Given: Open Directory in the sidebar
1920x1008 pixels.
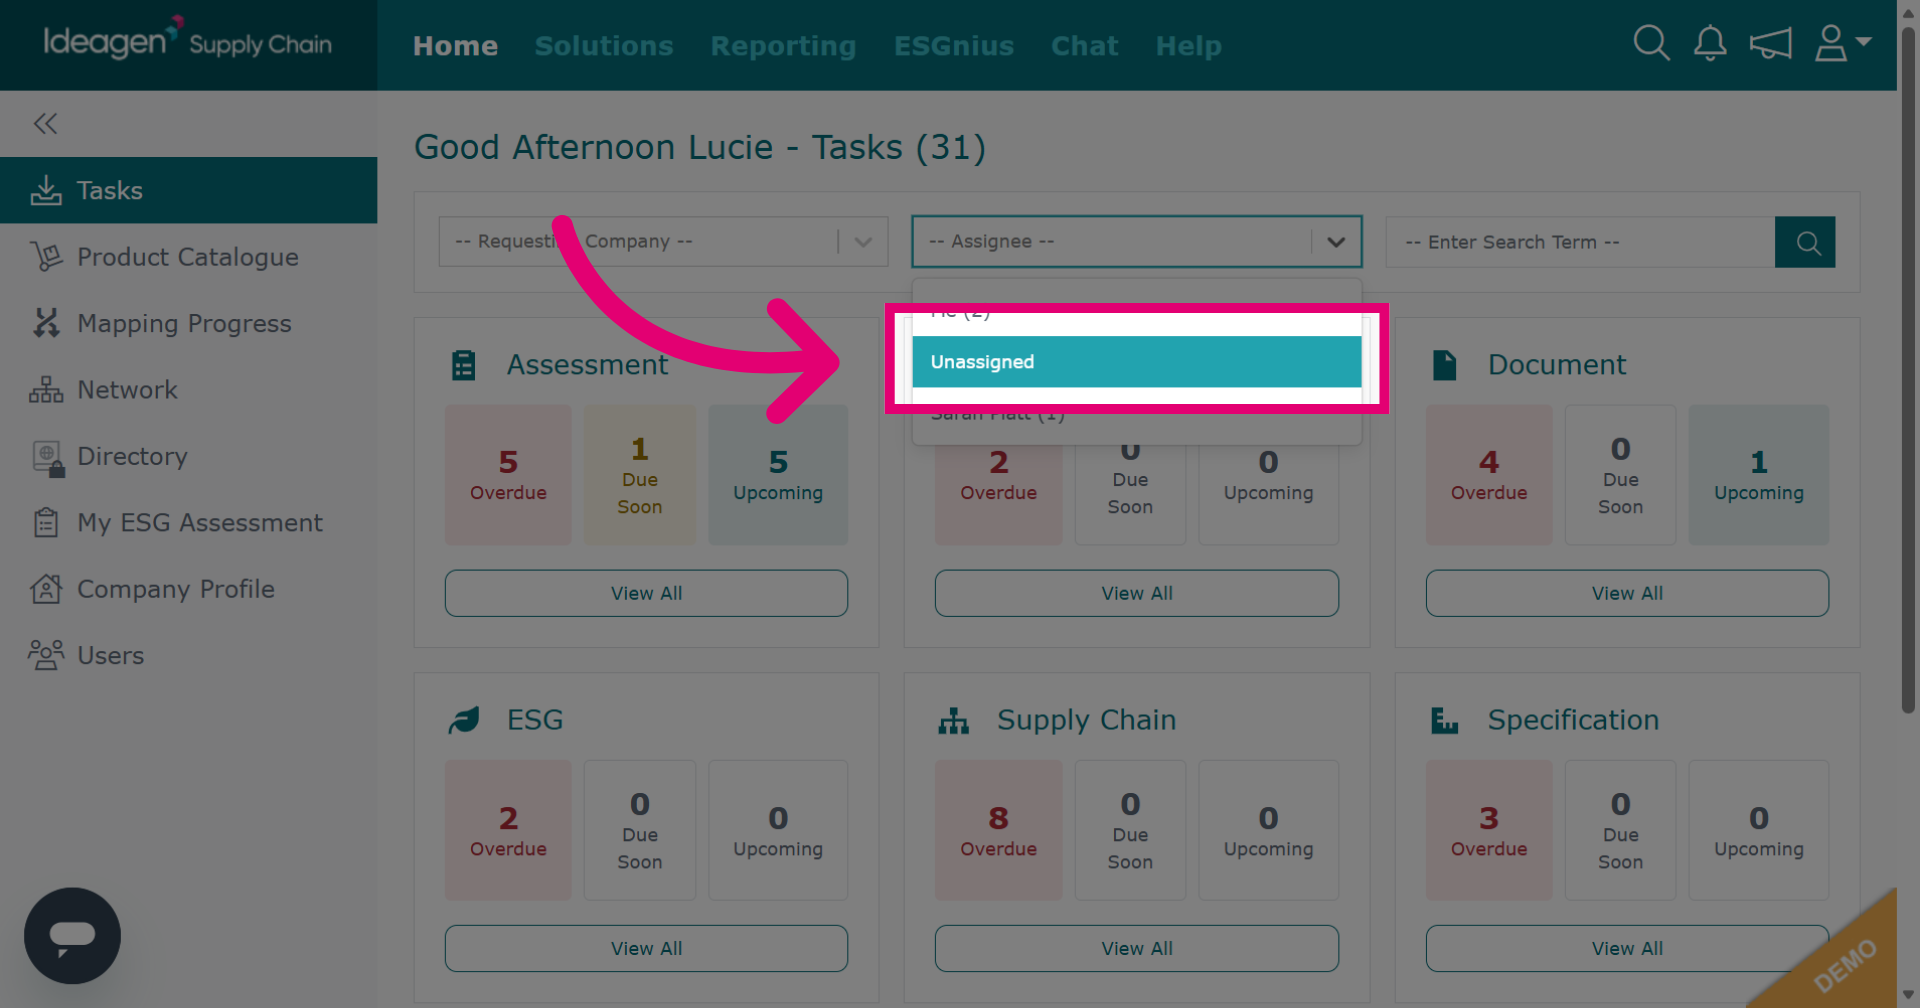Looking at the screenshot, I should pyautogui.click(x=188, y=456).
